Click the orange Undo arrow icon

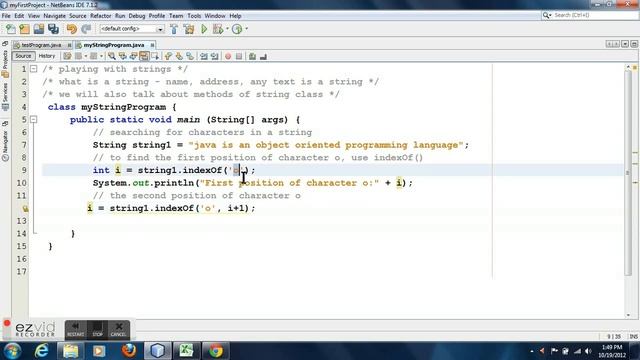[x=72, y=29]
